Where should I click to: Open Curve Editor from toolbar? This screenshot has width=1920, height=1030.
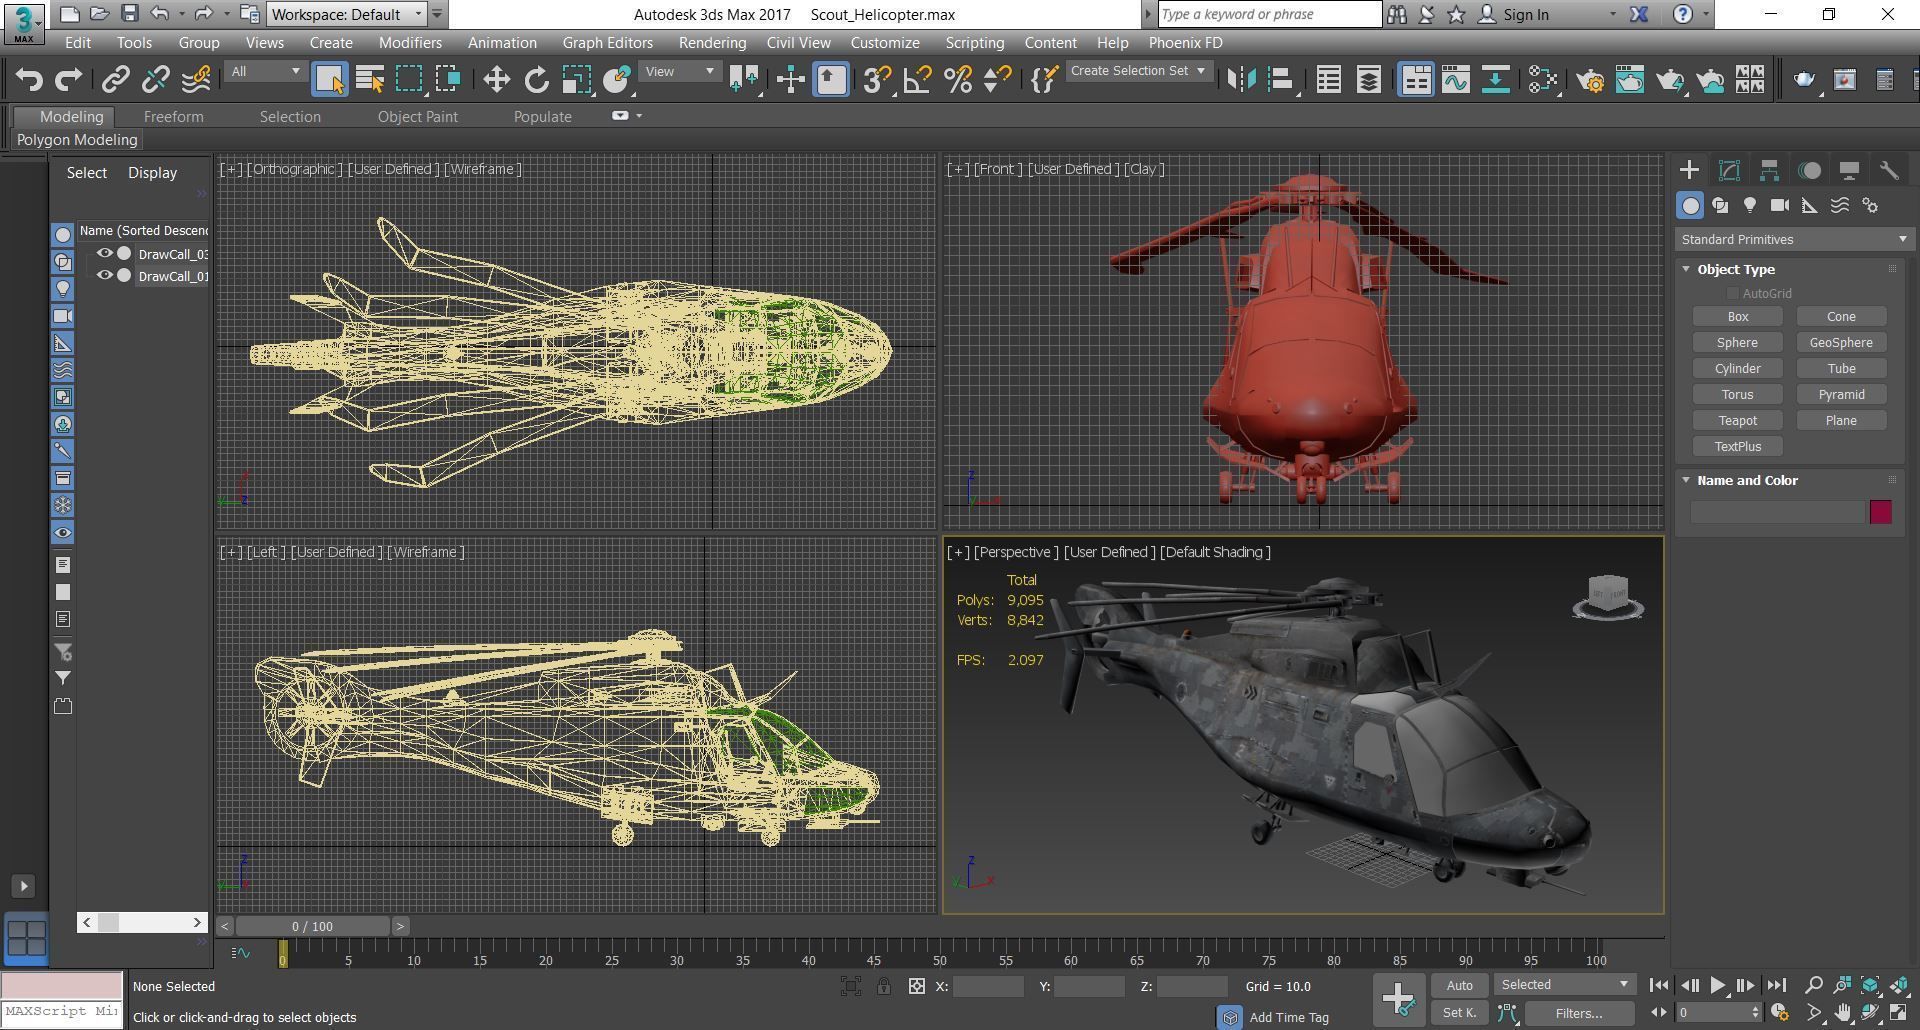pos(1456,80)
